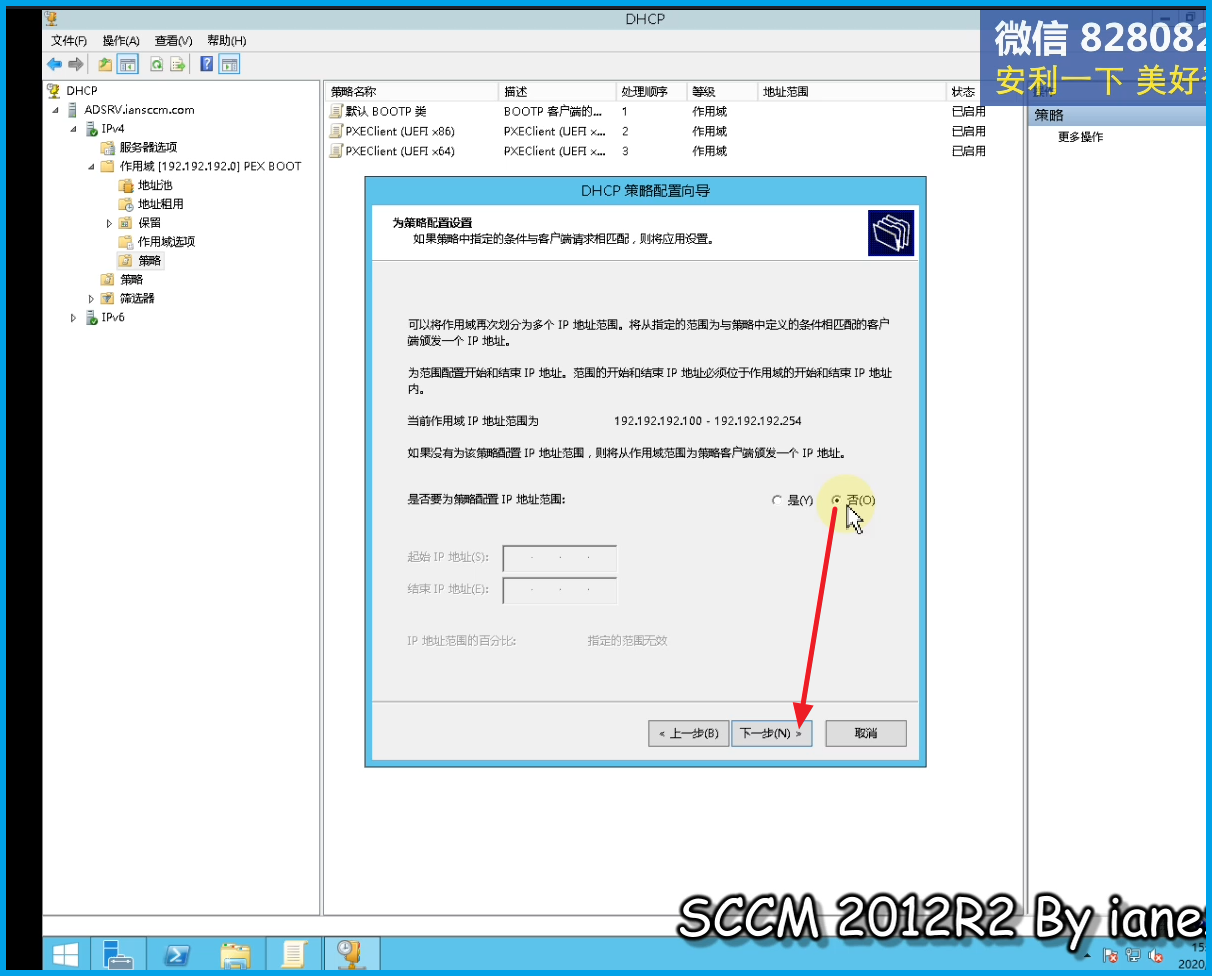
Task: Click the PXEClient (UEFI x86) policy row icon
Action: (x=336, y=131)
